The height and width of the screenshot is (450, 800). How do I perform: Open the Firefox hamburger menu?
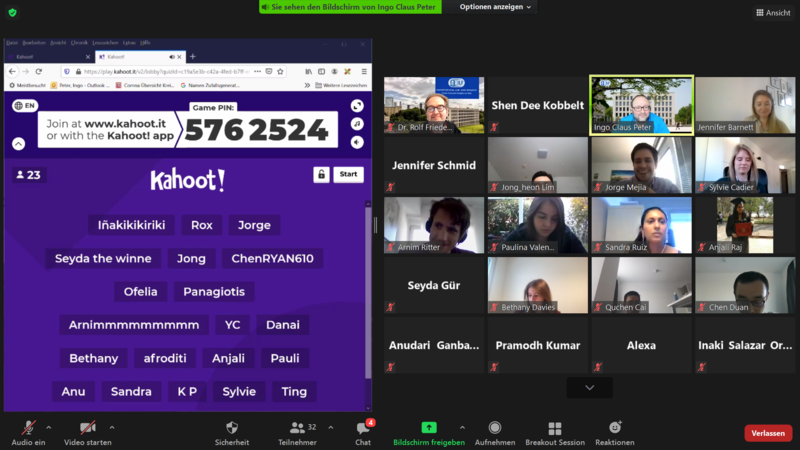click(x=364, y=71)
